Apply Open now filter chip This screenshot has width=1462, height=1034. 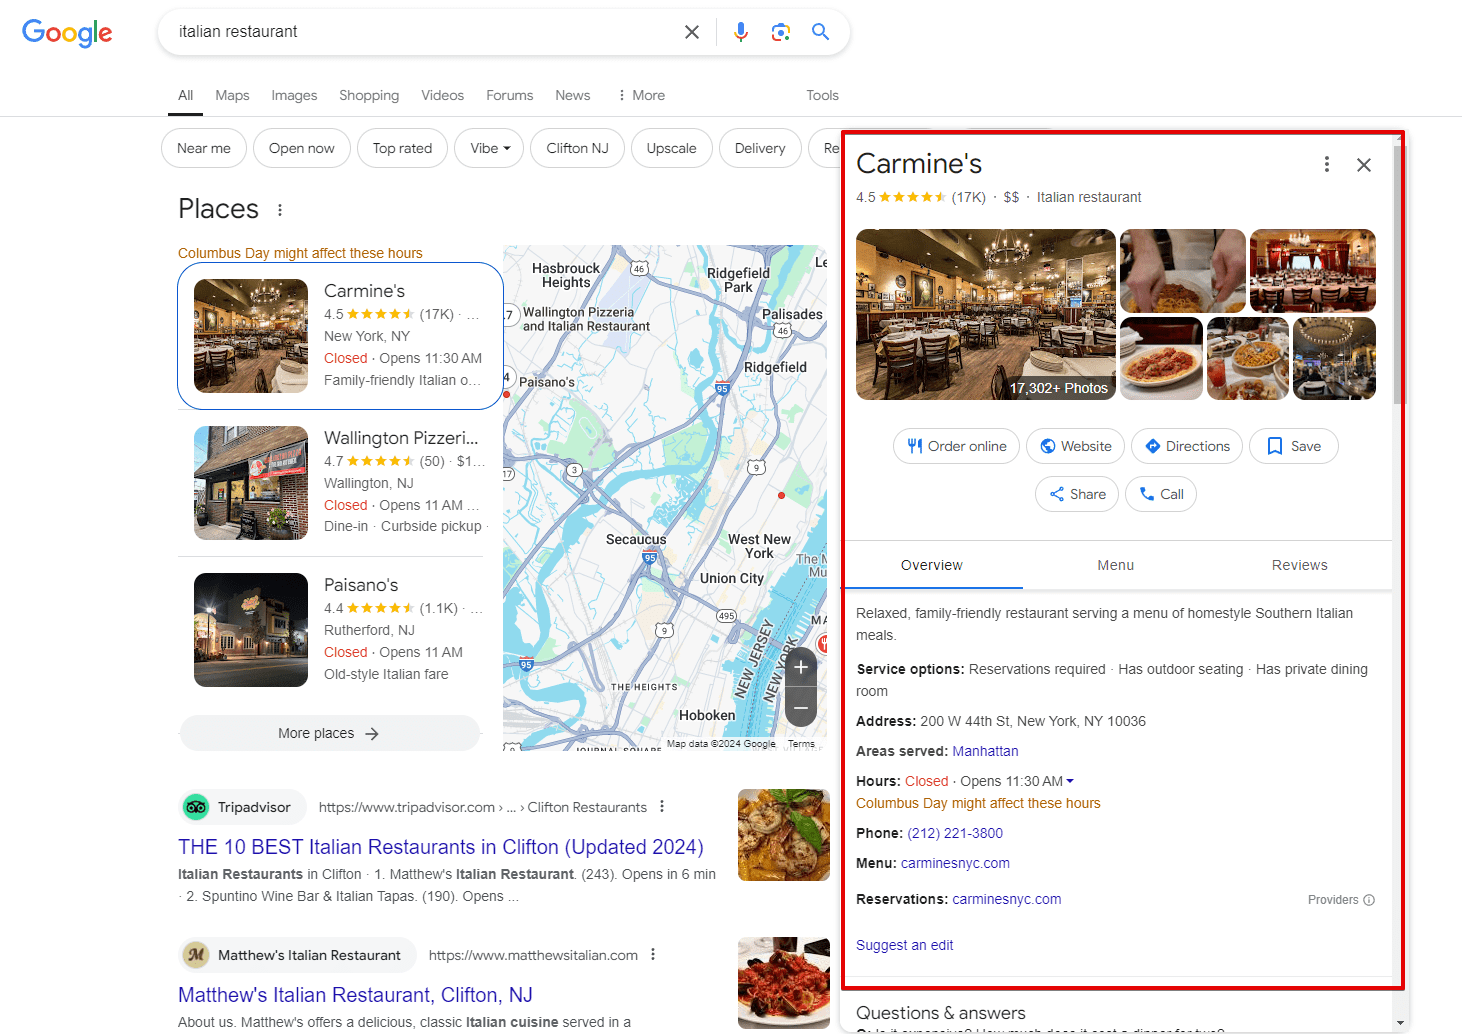(x=302, y=148)
